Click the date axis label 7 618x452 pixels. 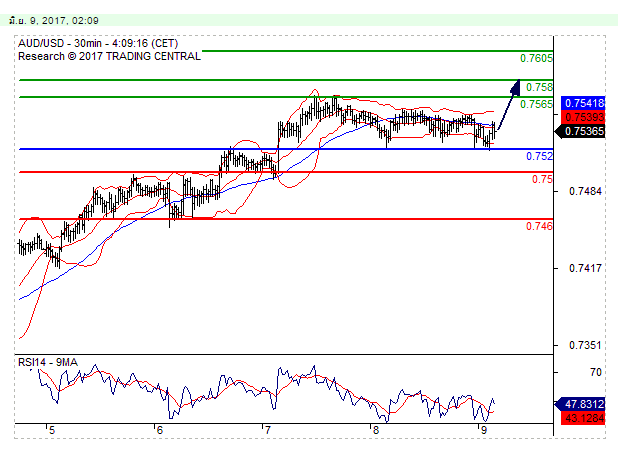click(268, 430)
